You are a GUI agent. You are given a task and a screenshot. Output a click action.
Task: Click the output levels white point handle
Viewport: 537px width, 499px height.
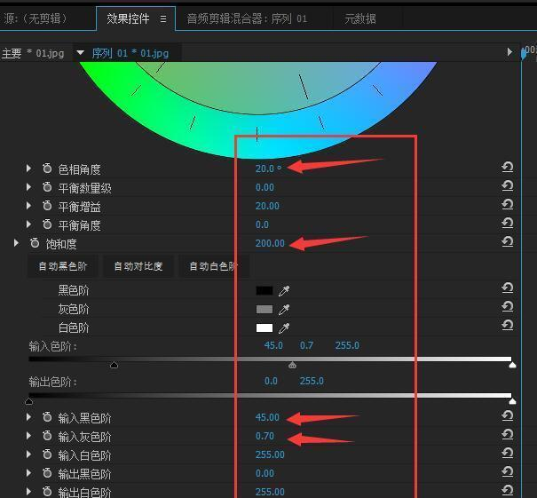tap(512, 401)
